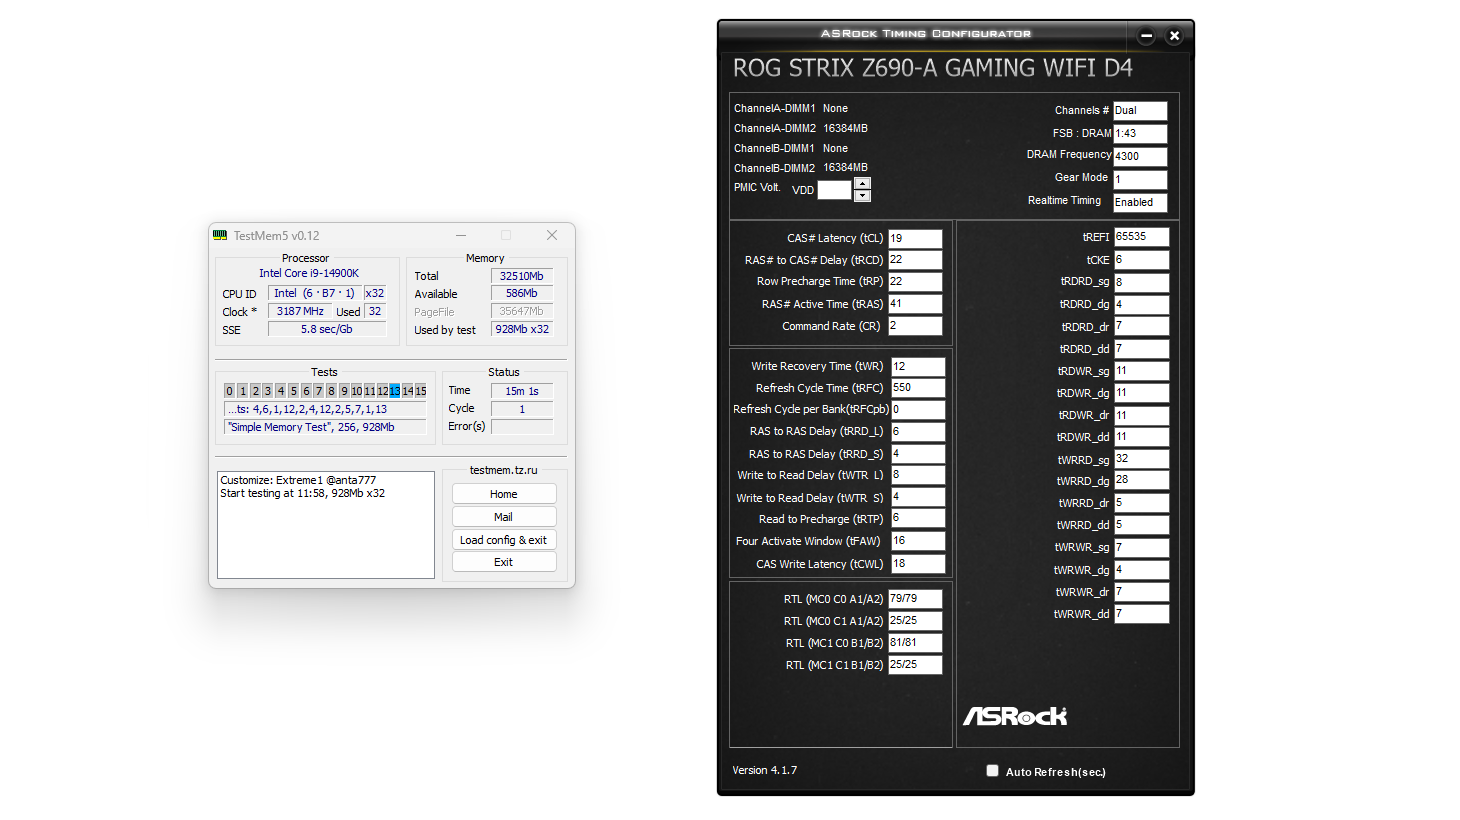1460x820 pixels.
Task: Click the Available memory 586Mb value
Action: [x=522, y=294]
